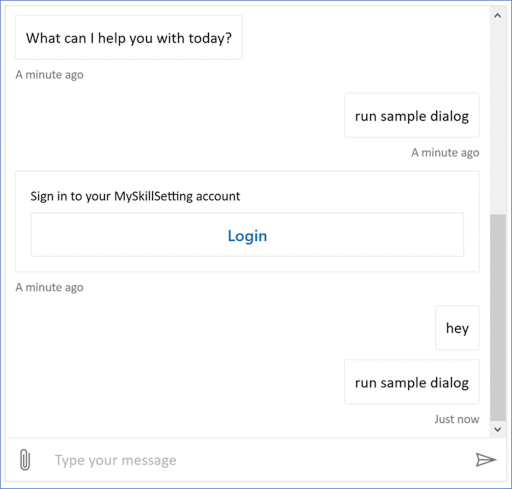This screenshot has height=489, width=512.
Task: Click the vertical scrollbar thumb
Action: pos(498,318)
